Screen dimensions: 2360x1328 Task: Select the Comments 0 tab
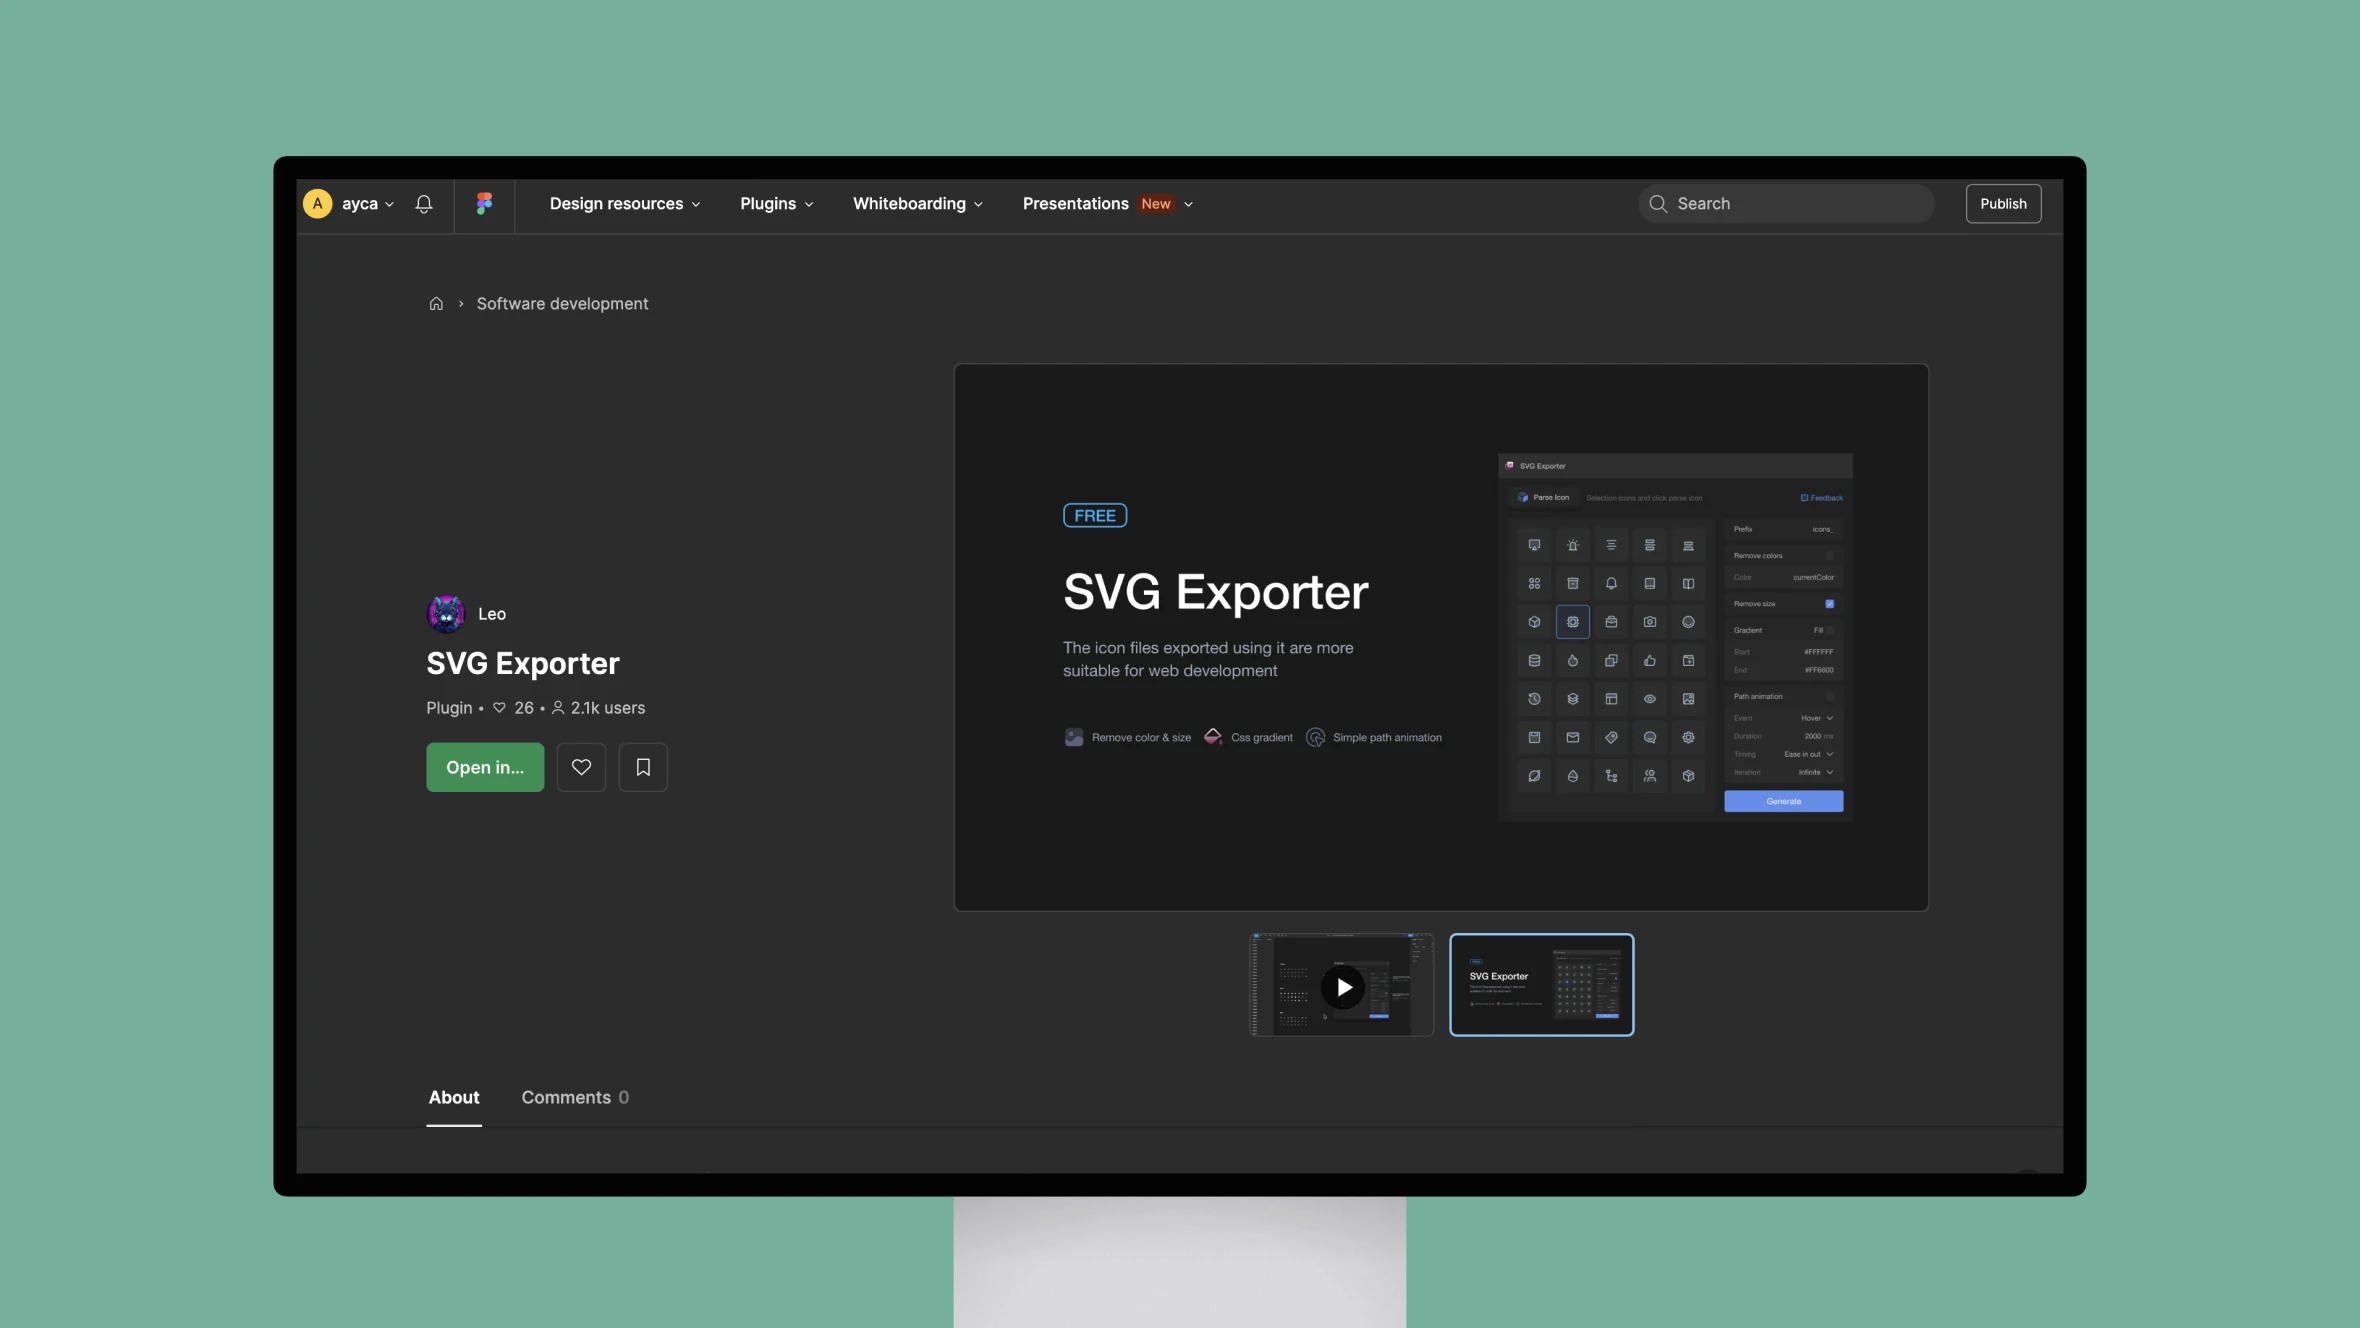click(x=574, y=1098)
